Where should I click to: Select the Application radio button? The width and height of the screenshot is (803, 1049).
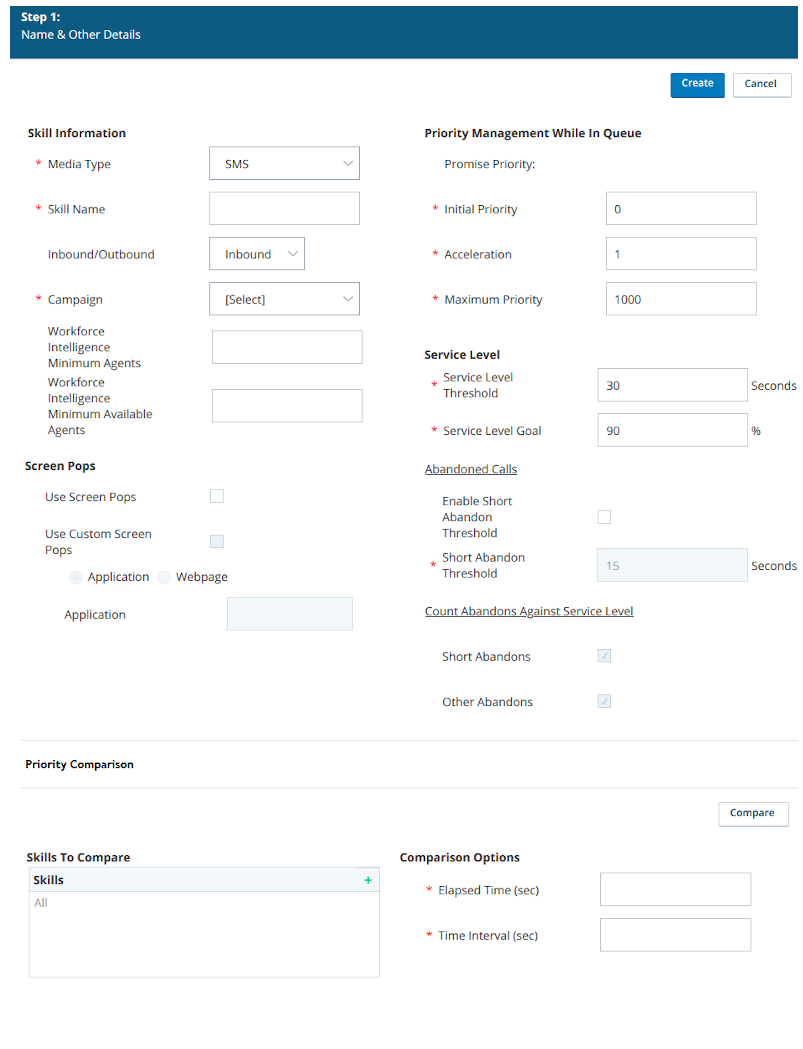tap(75, 576)
